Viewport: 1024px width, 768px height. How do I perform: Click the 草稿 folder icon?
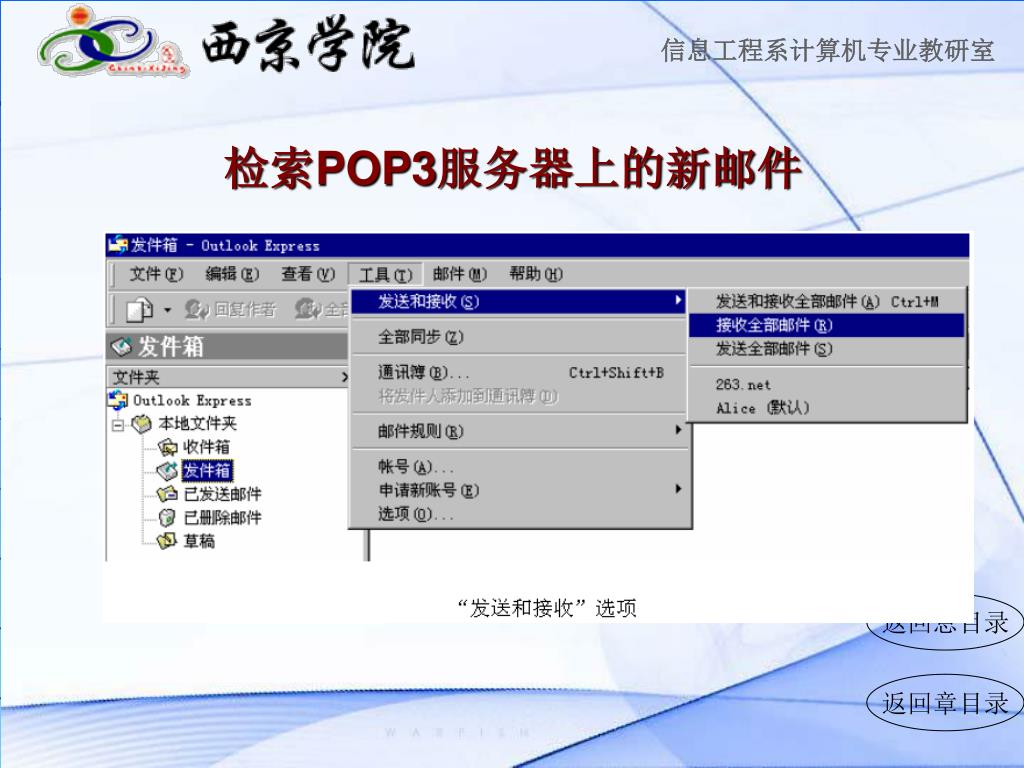tap(167, 541)
